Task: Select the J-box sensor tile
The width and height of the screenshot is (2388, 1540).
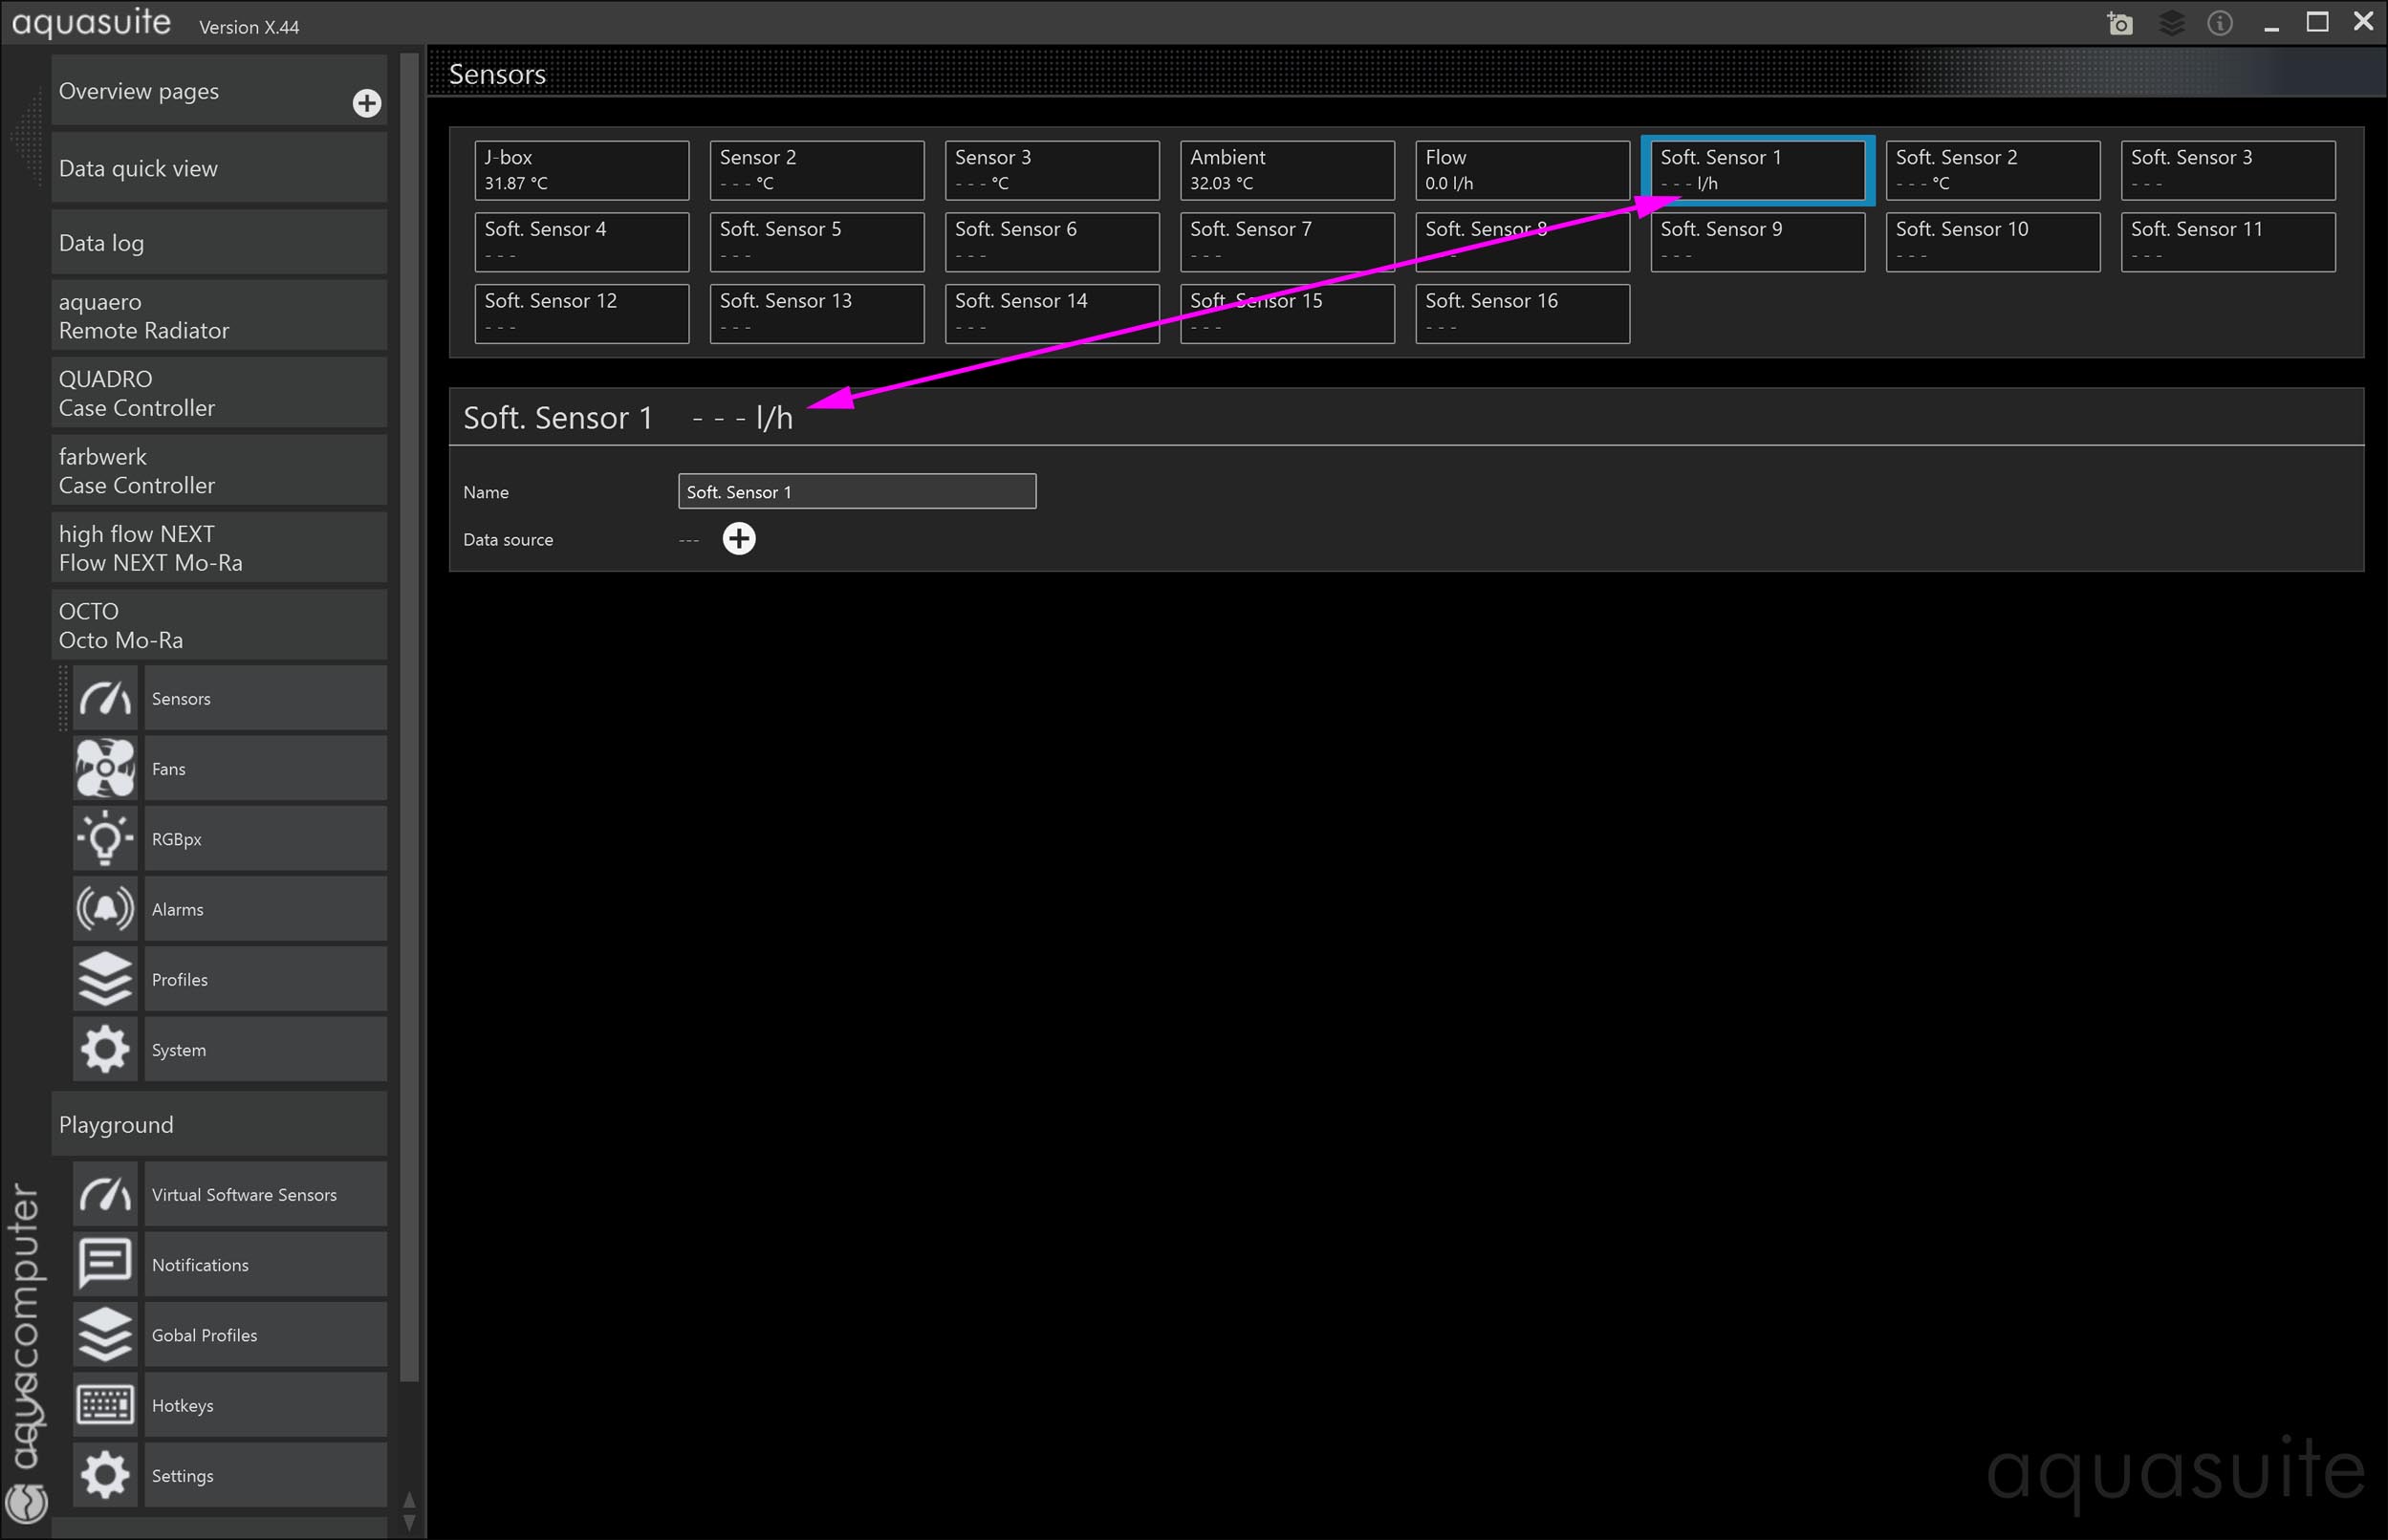Action: (582, 170)
